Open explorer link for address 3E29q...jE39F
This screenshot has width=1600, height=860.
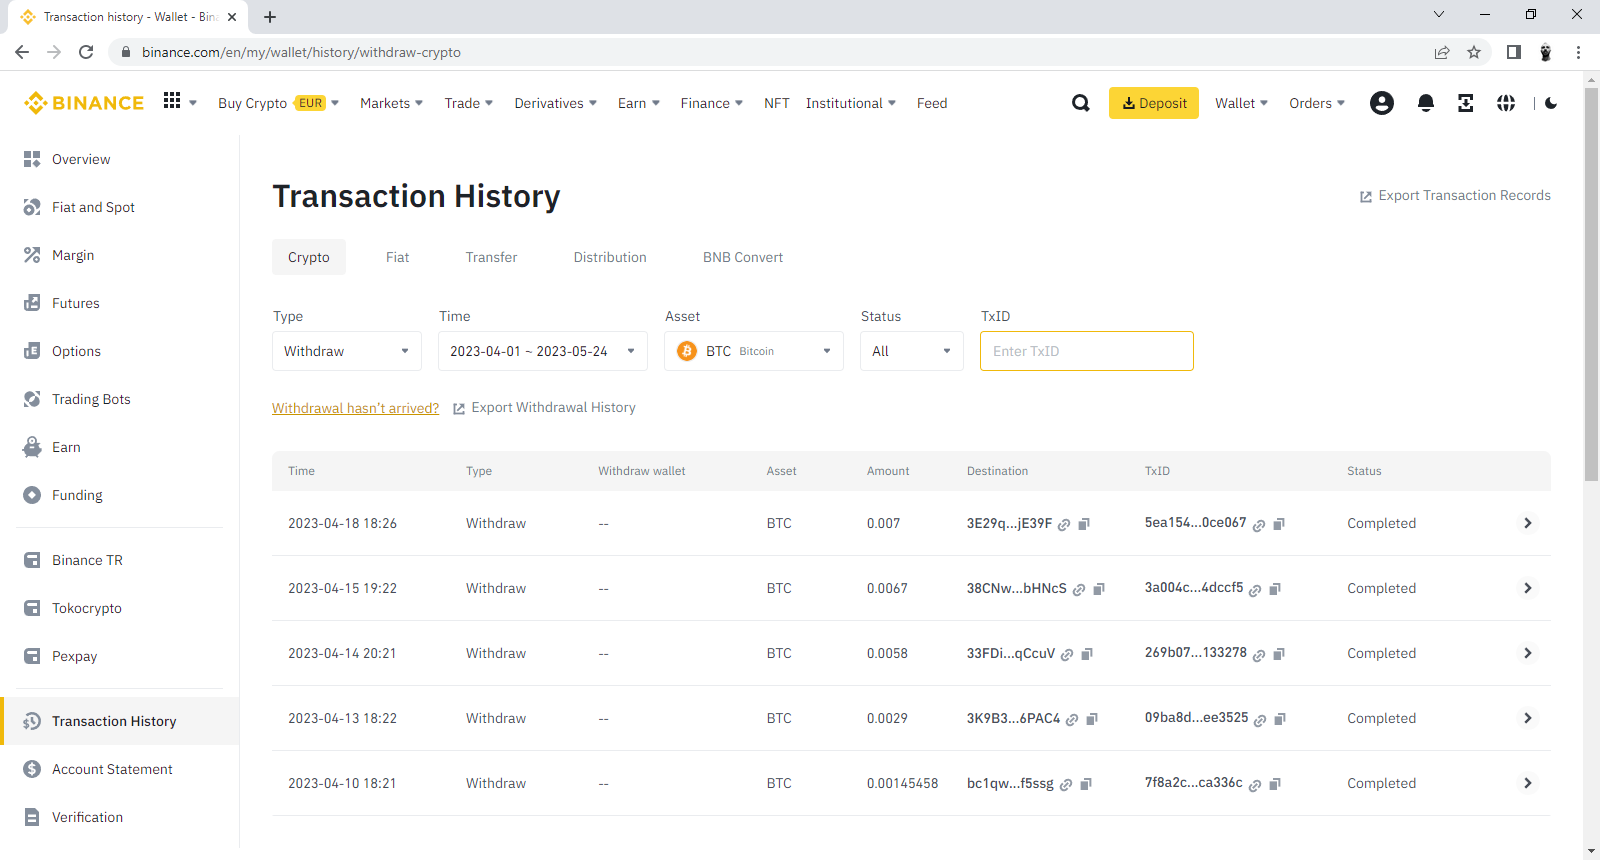coord(1064,524)
